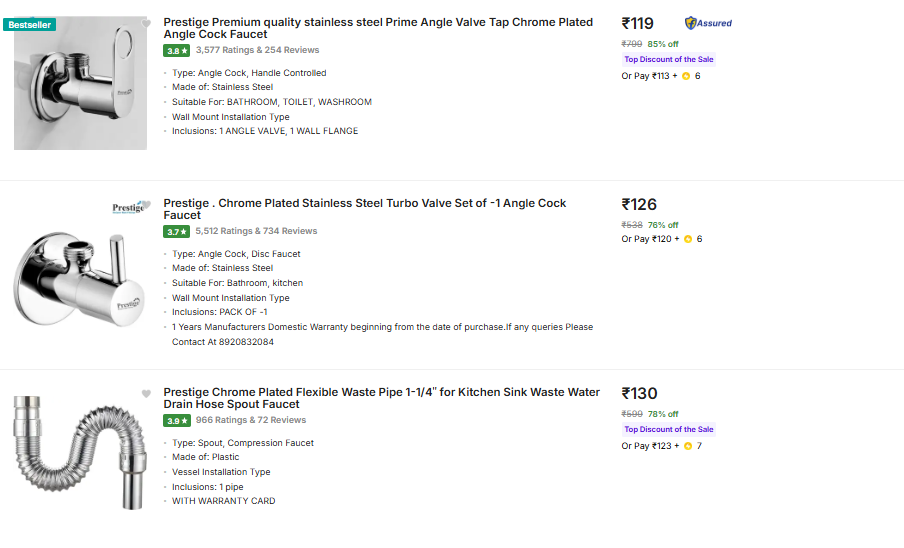904x548 pixels.
Task: Click the 3.8 star rating badge
Action: [176, 50]
